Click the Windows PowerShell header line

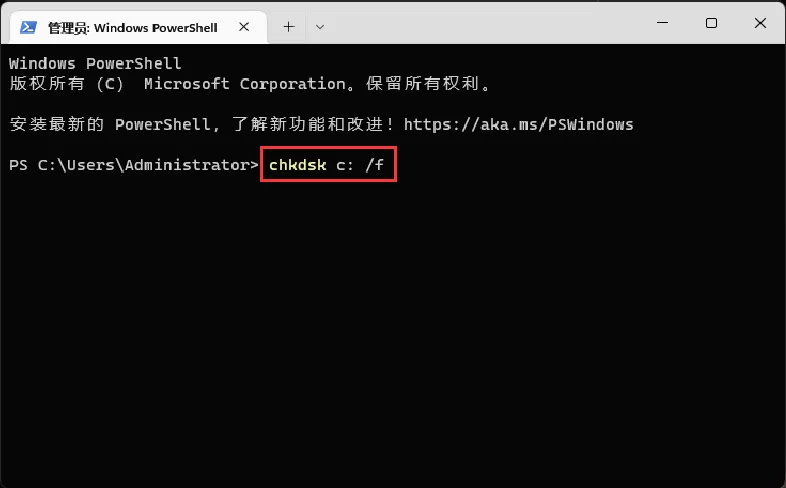[x=95, y=64]
